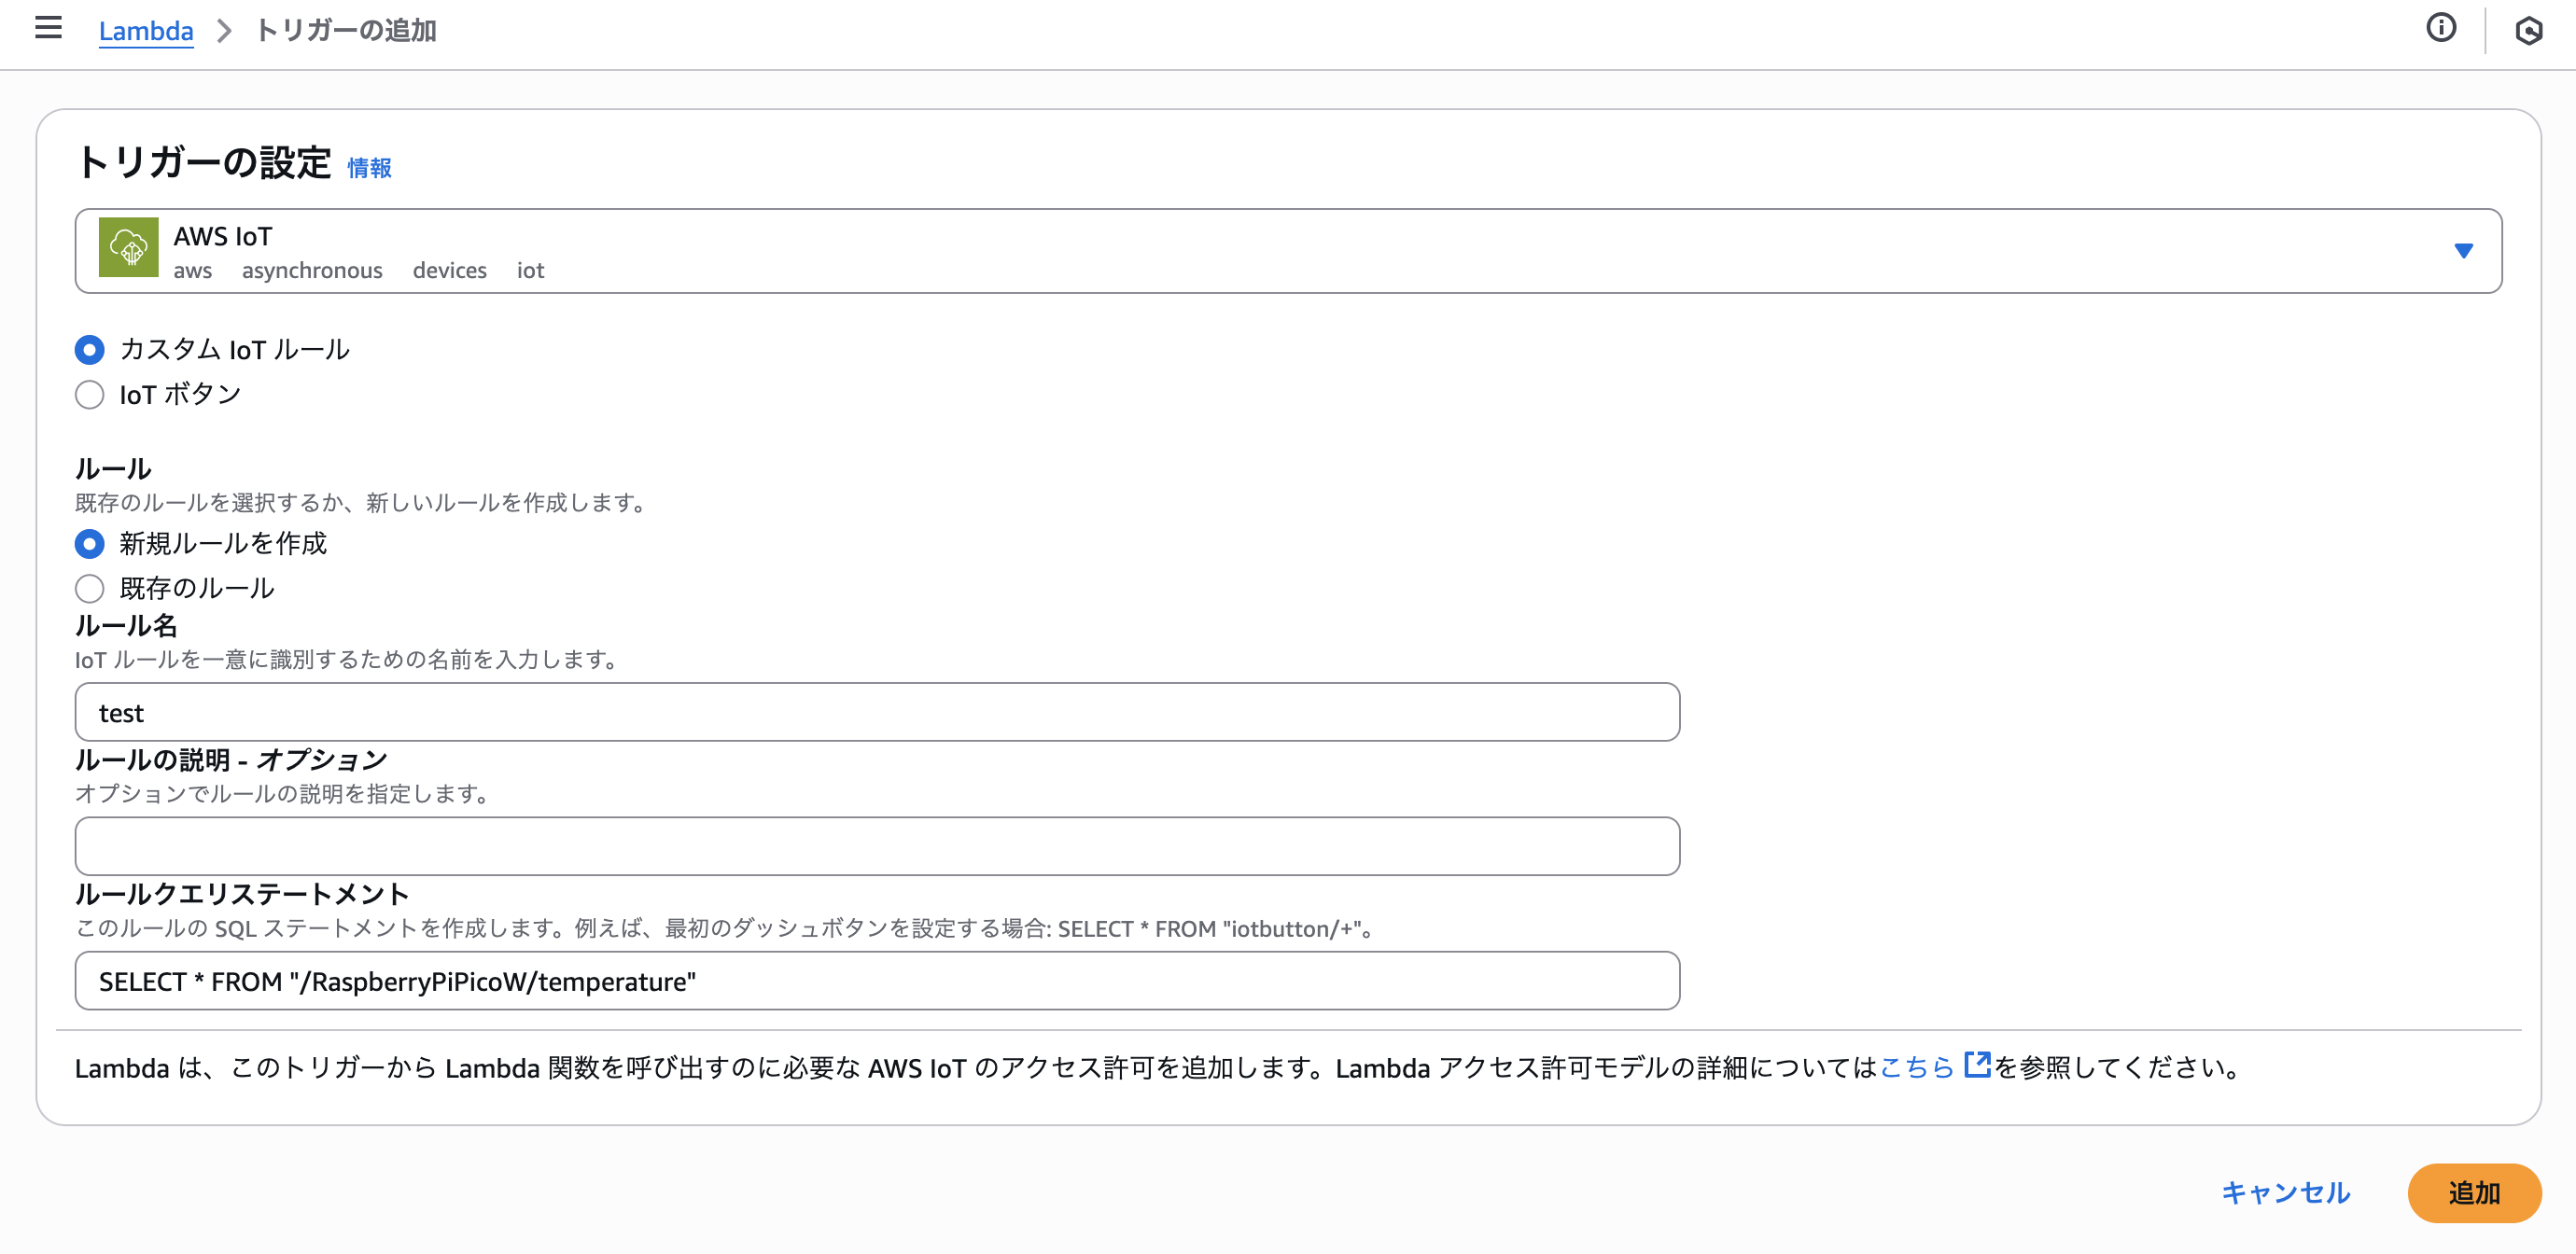Click the green AWS IoT service icon
This screenshot has height=1254, width=2576.
pyautogui.click(x=128, y=247)
